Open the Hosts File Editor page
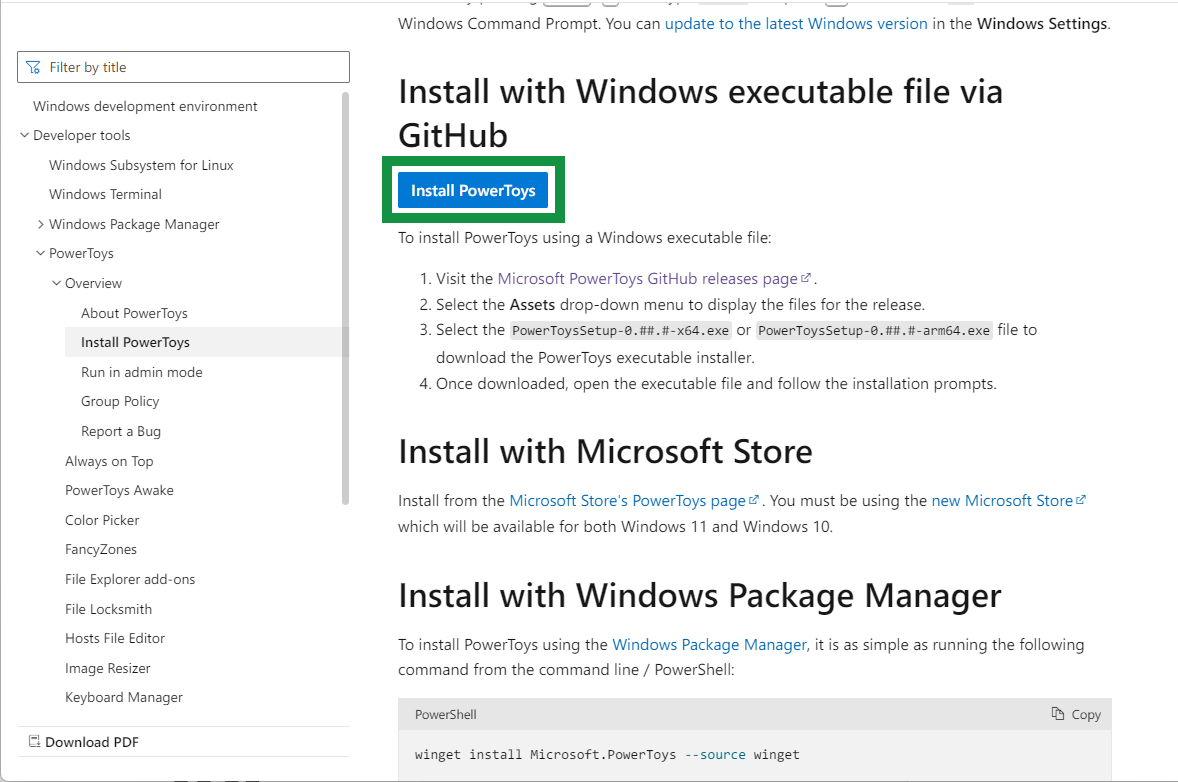Image resolution: width=1178 pixels, height=782 pixels. (115, 639)
